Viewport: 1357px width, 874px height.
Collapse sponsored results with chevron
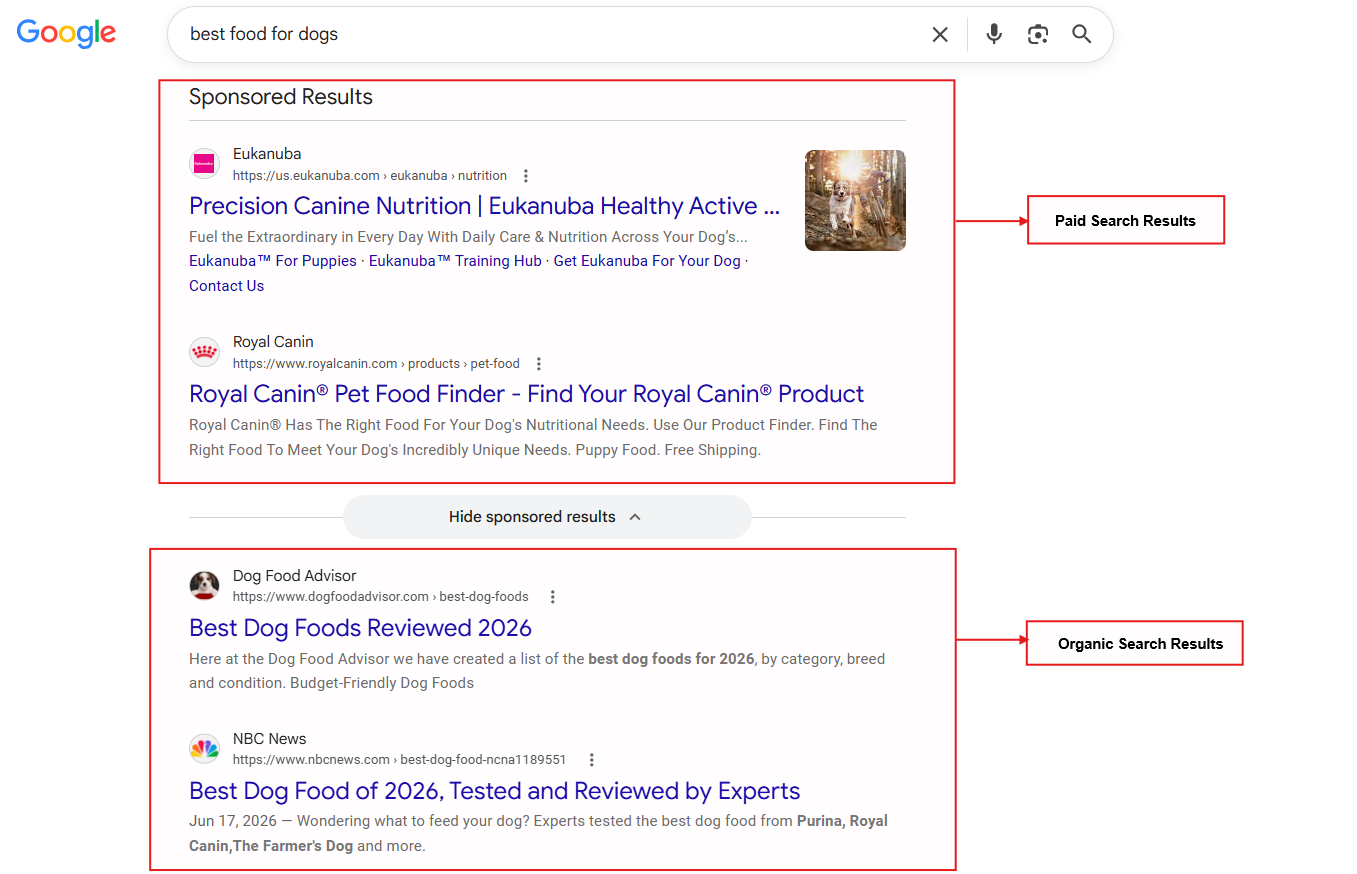coord(635,517)
